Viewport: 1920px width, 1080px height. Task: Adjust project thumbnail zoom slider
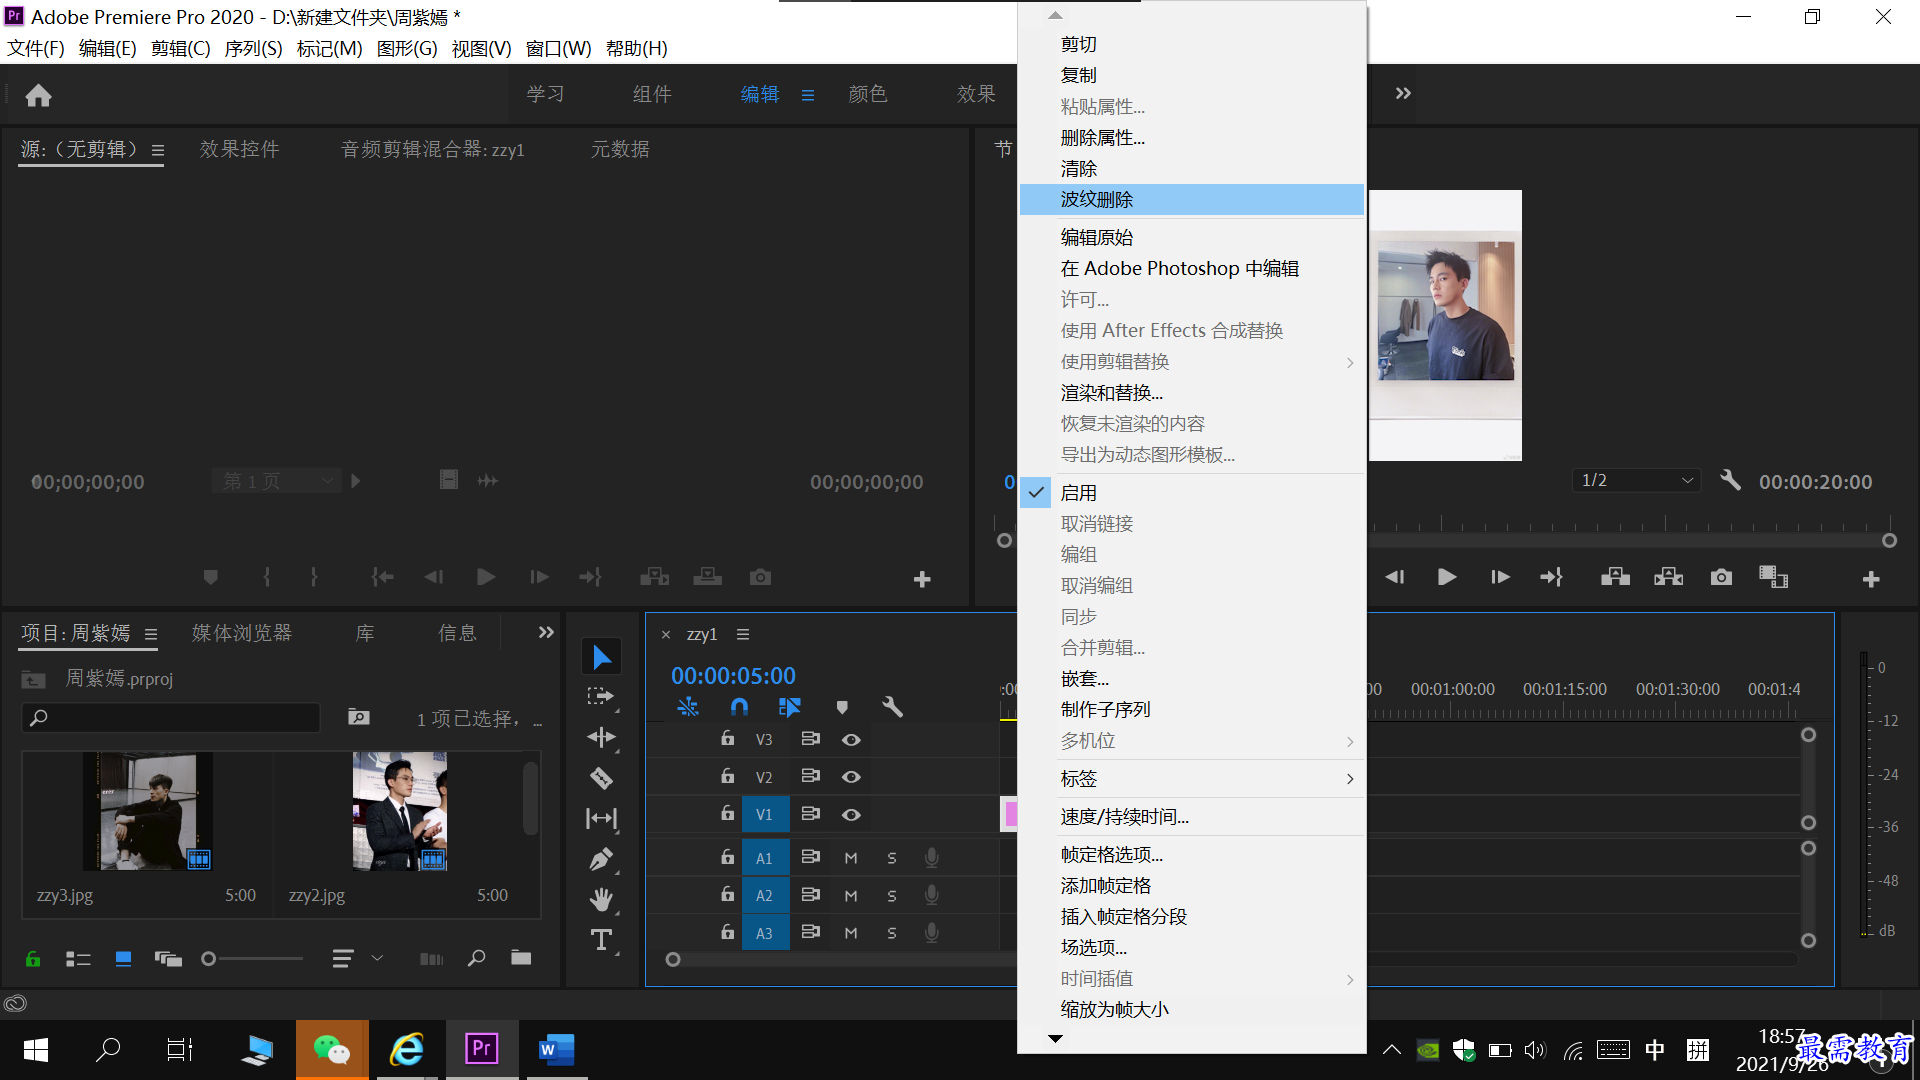click(x=208, y=959)
